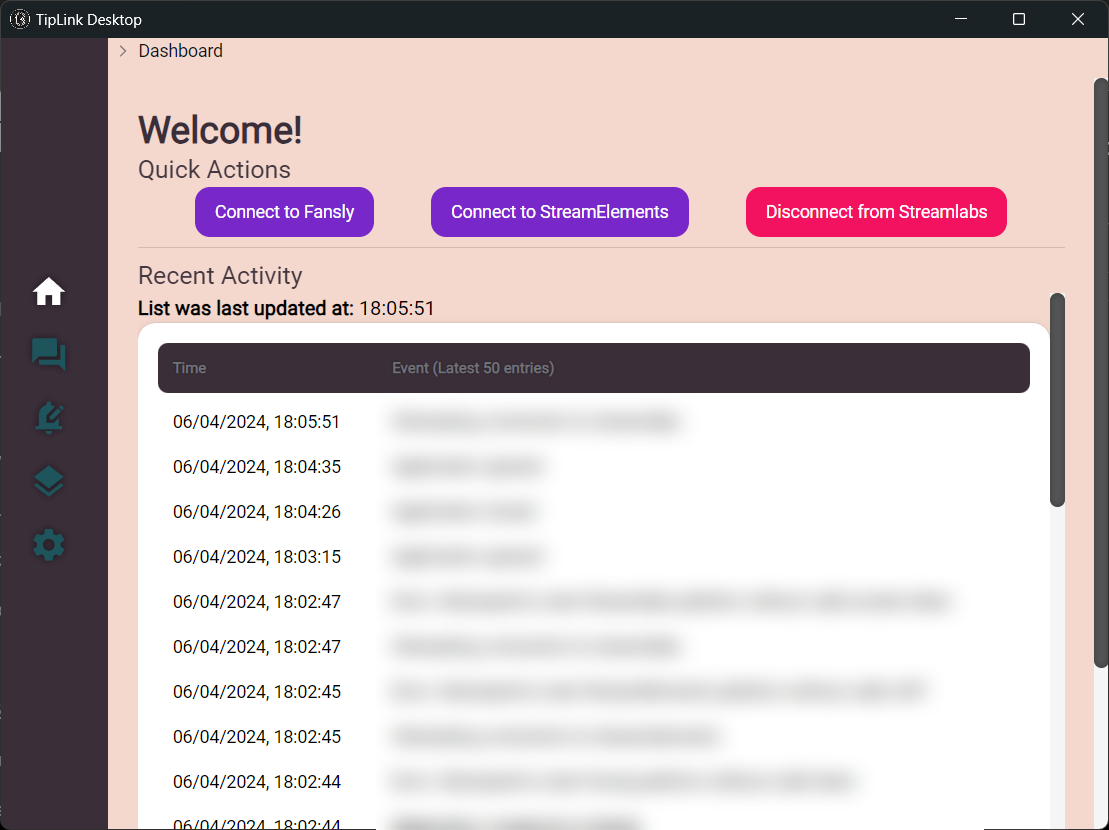
Task: Open the layers sidebar icon
Action: point(49,481)
